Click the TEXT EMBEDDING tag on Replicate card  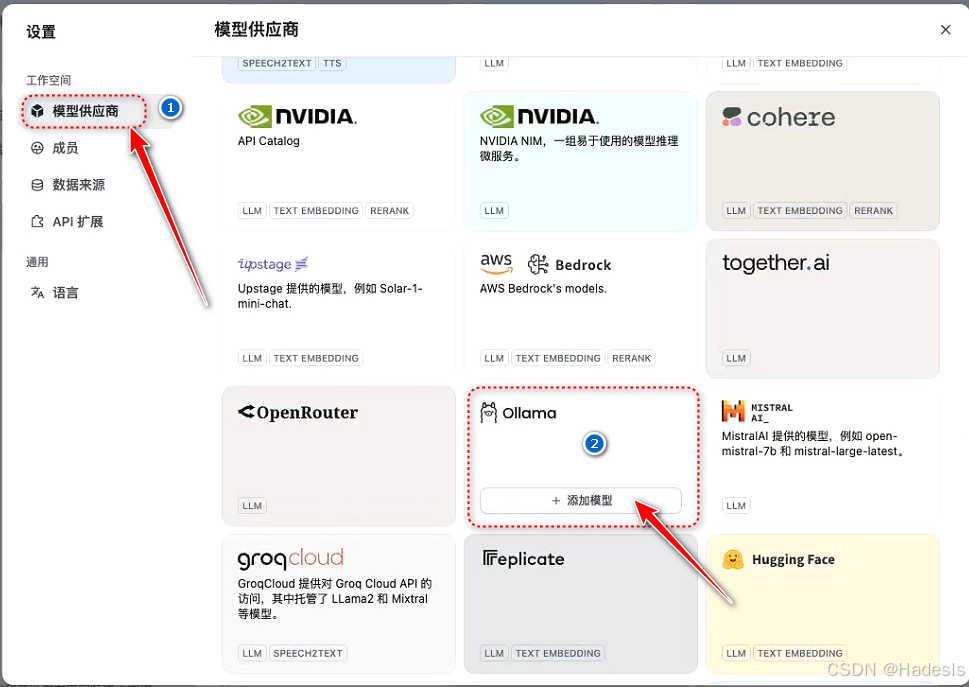(x=558, y=653)
